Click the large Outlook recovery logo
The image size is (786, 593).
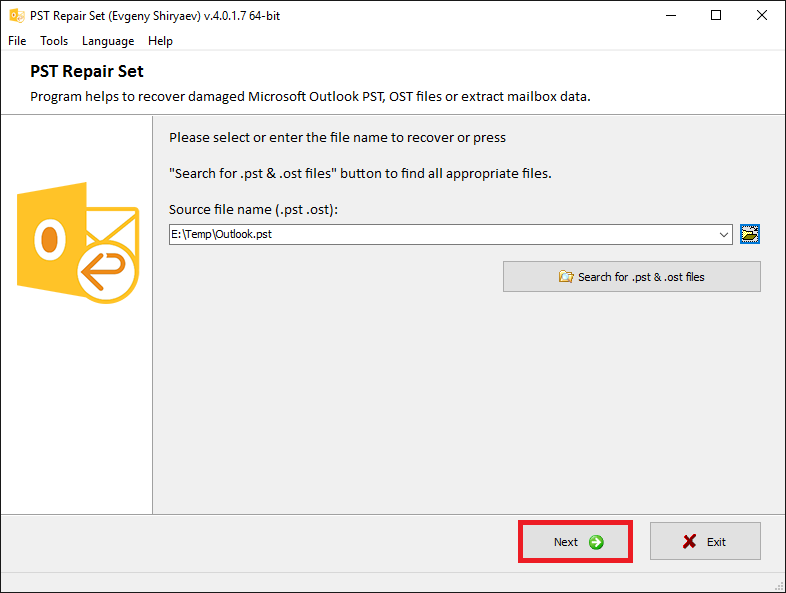[x=78, y=243]
